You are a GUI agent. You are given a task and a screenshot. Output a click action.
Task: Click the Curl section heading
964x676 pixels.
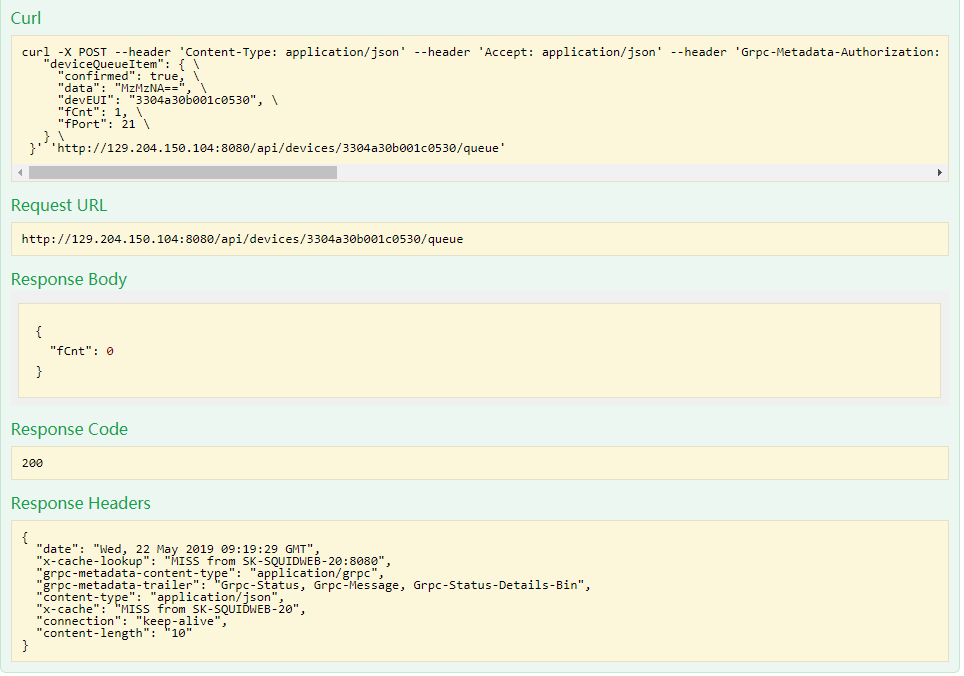point(26,18)
